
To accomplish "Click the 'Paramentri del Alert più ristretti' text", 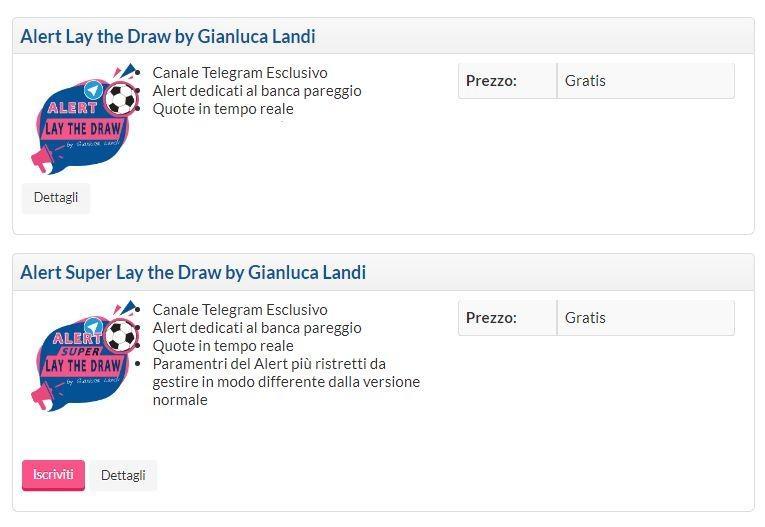I will tap(269, 363).
